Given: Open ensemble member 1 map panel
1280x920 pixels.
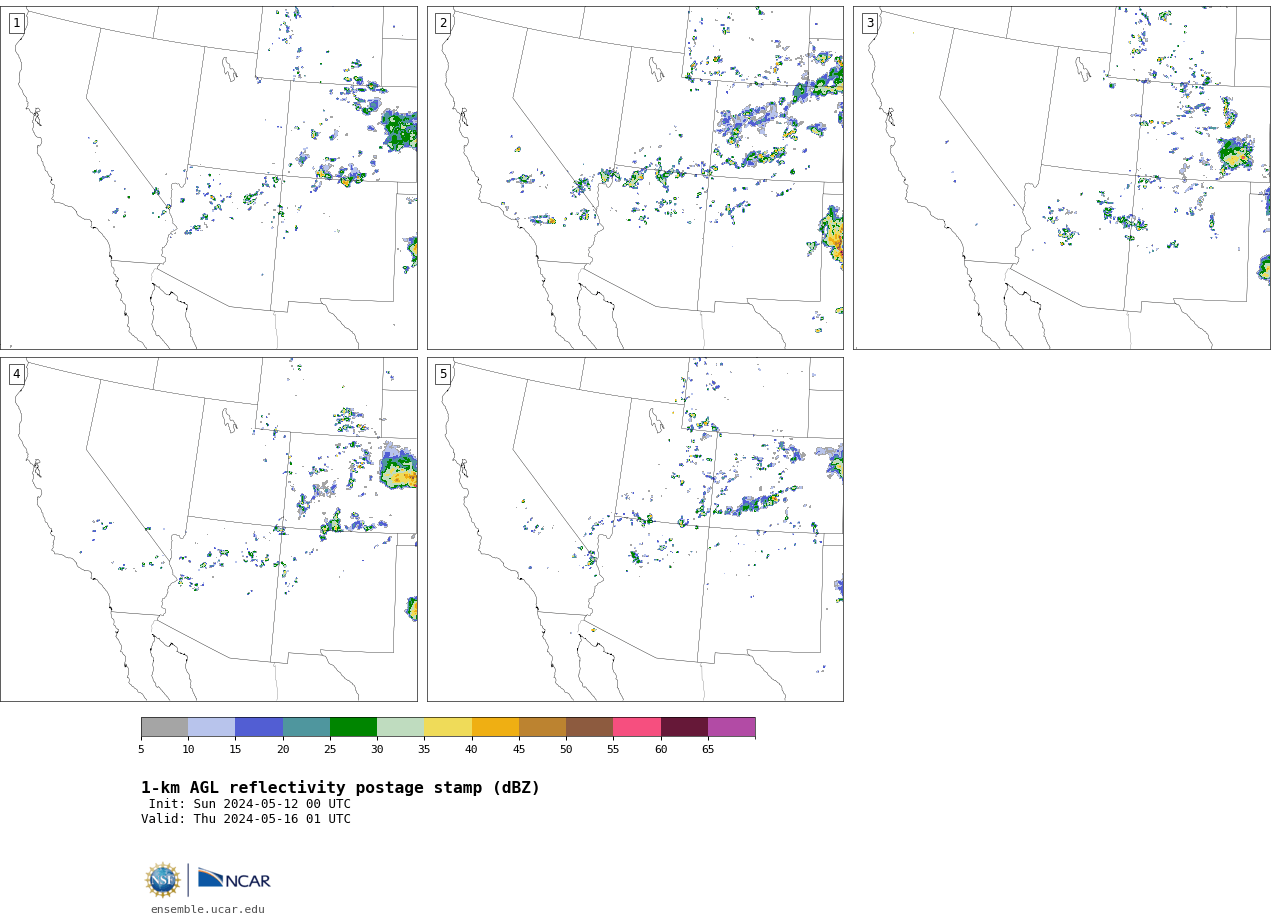Looking at the screenshot, I should tap(209, 178).
